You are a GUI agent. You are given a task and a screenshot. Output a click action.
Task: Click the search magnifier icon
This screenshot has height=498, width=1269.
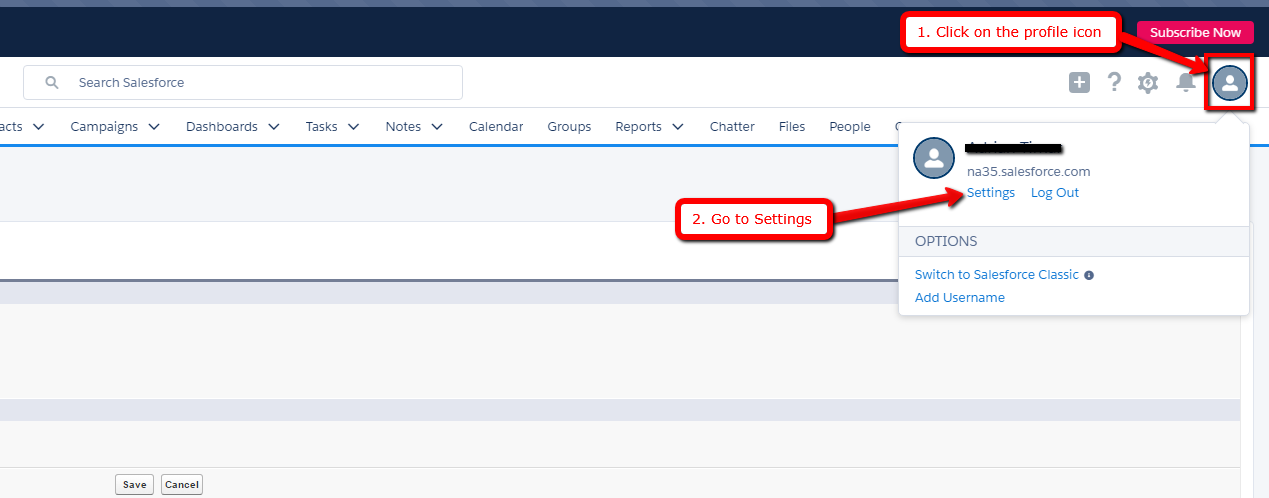click(x=52, y=83)
